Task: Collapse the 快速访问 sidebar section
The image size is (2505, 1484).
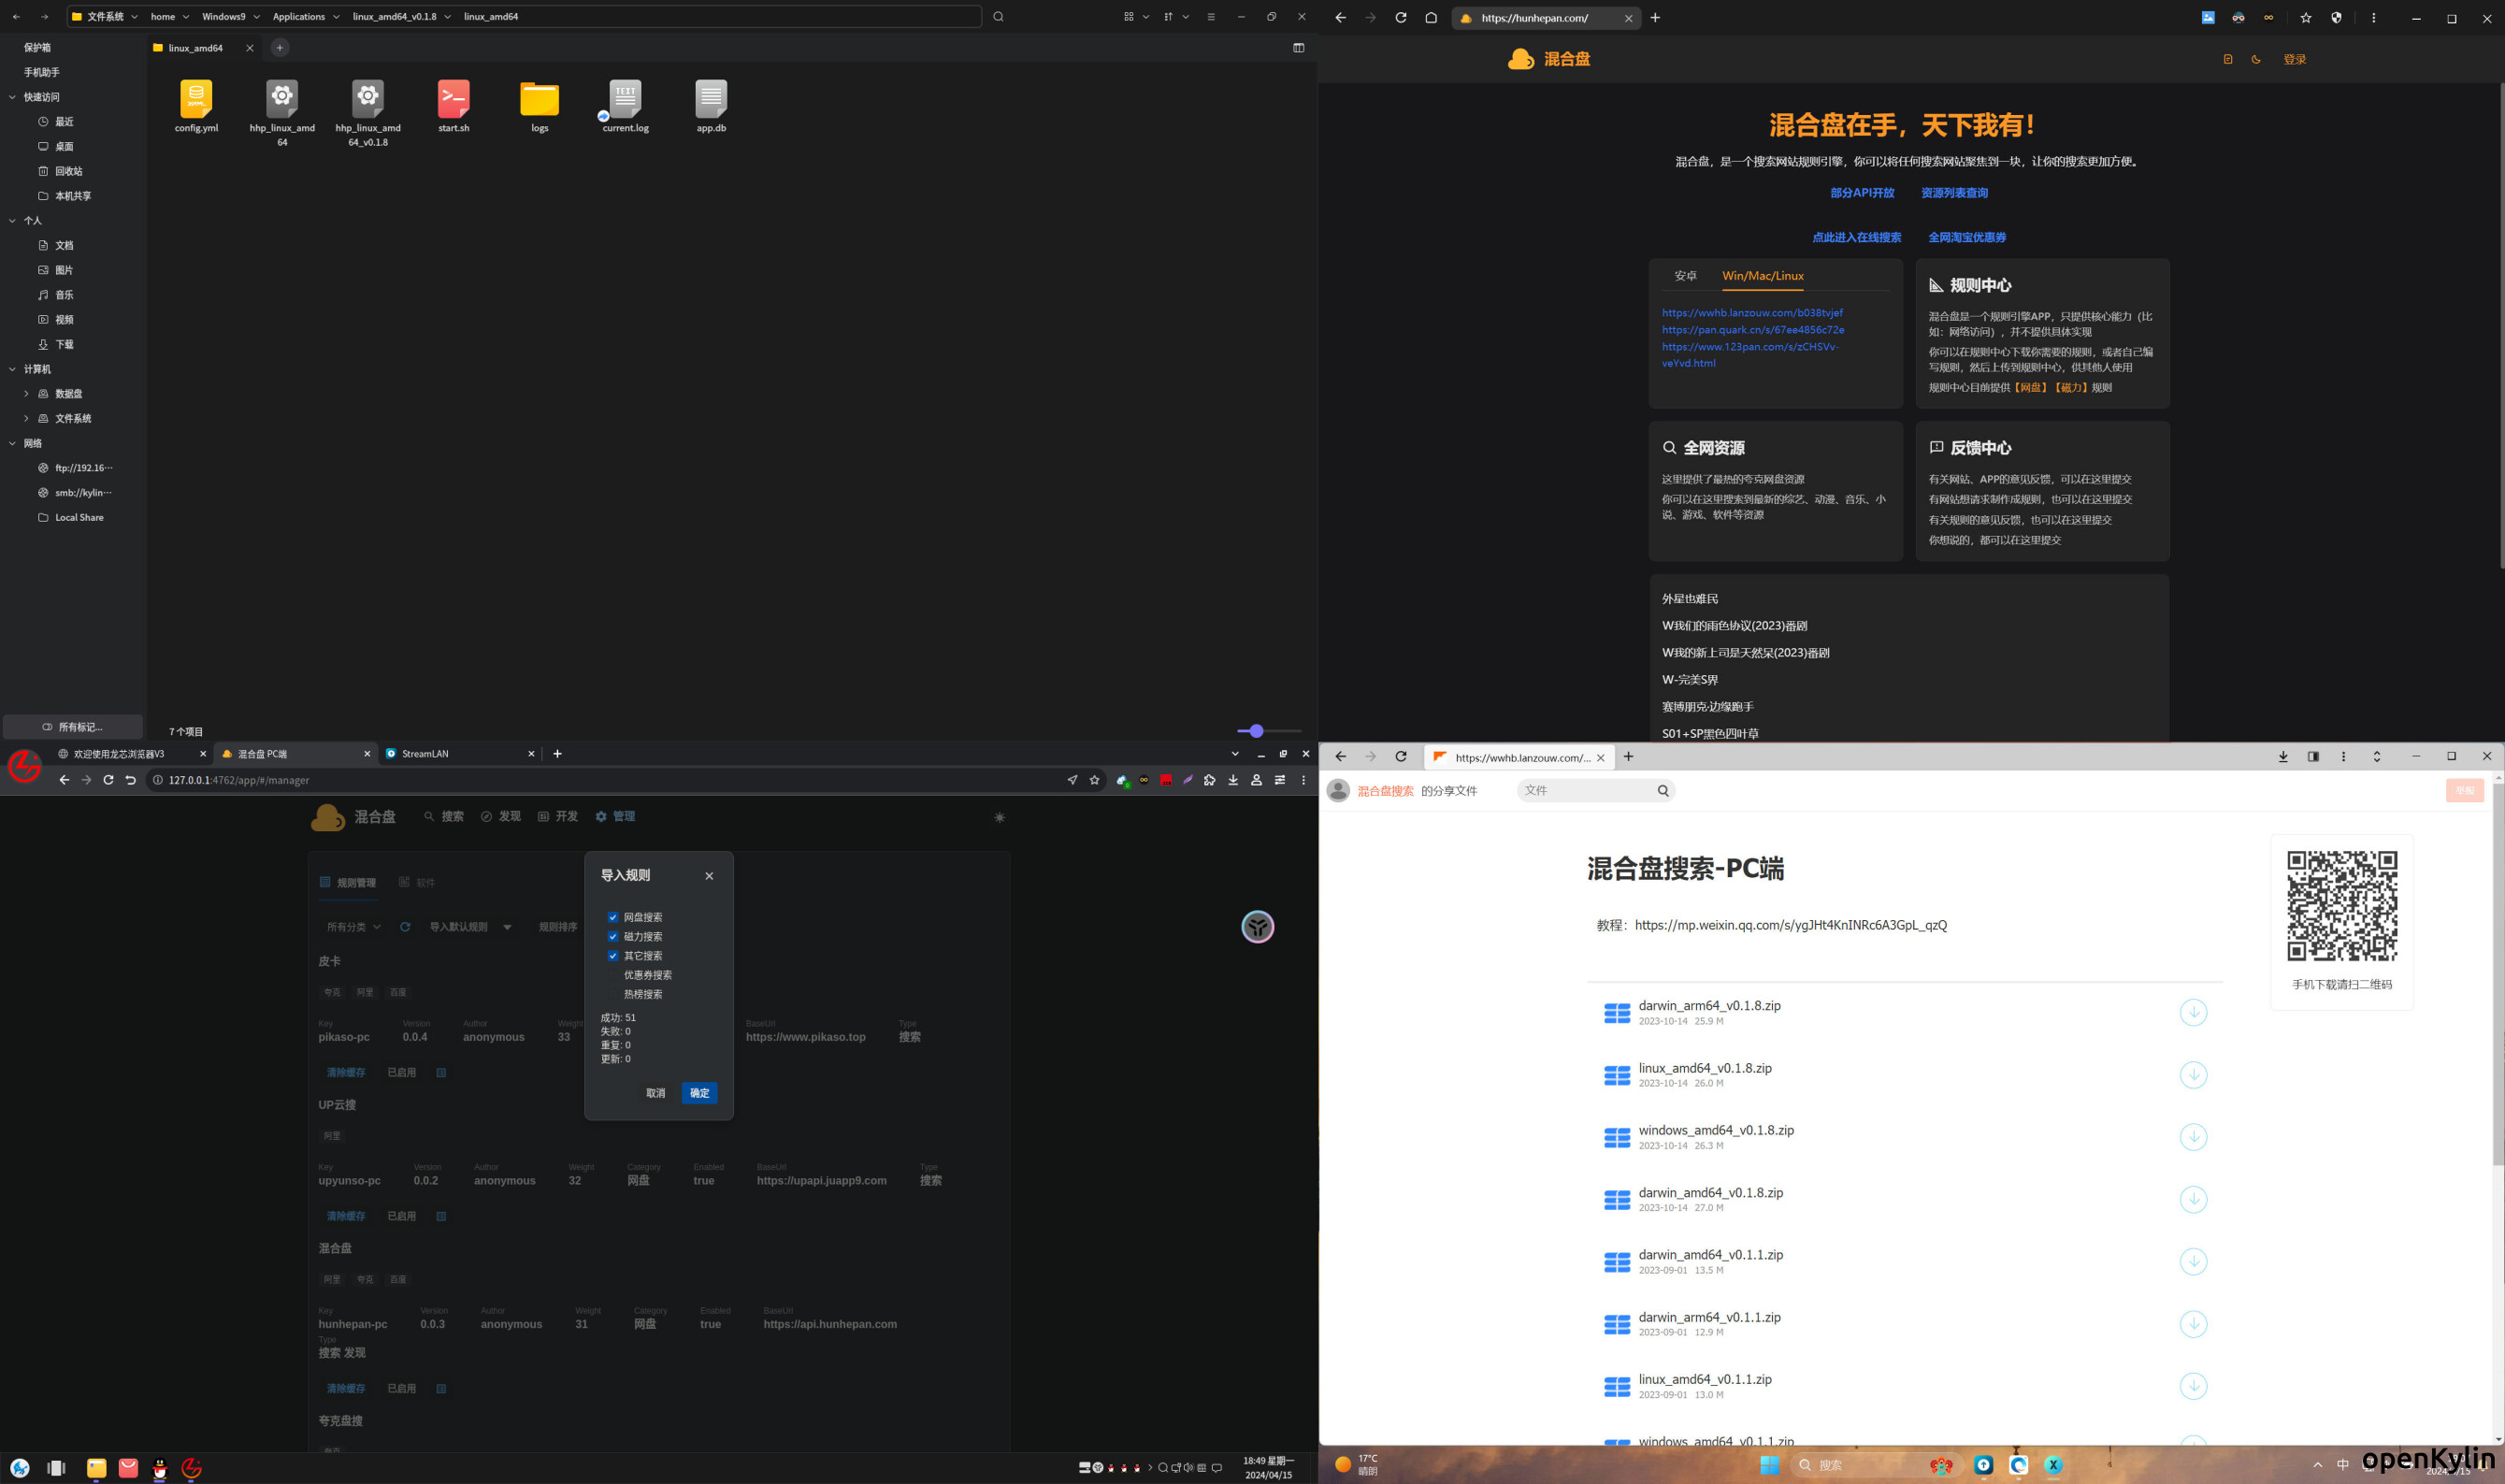Action: [12, 97]
